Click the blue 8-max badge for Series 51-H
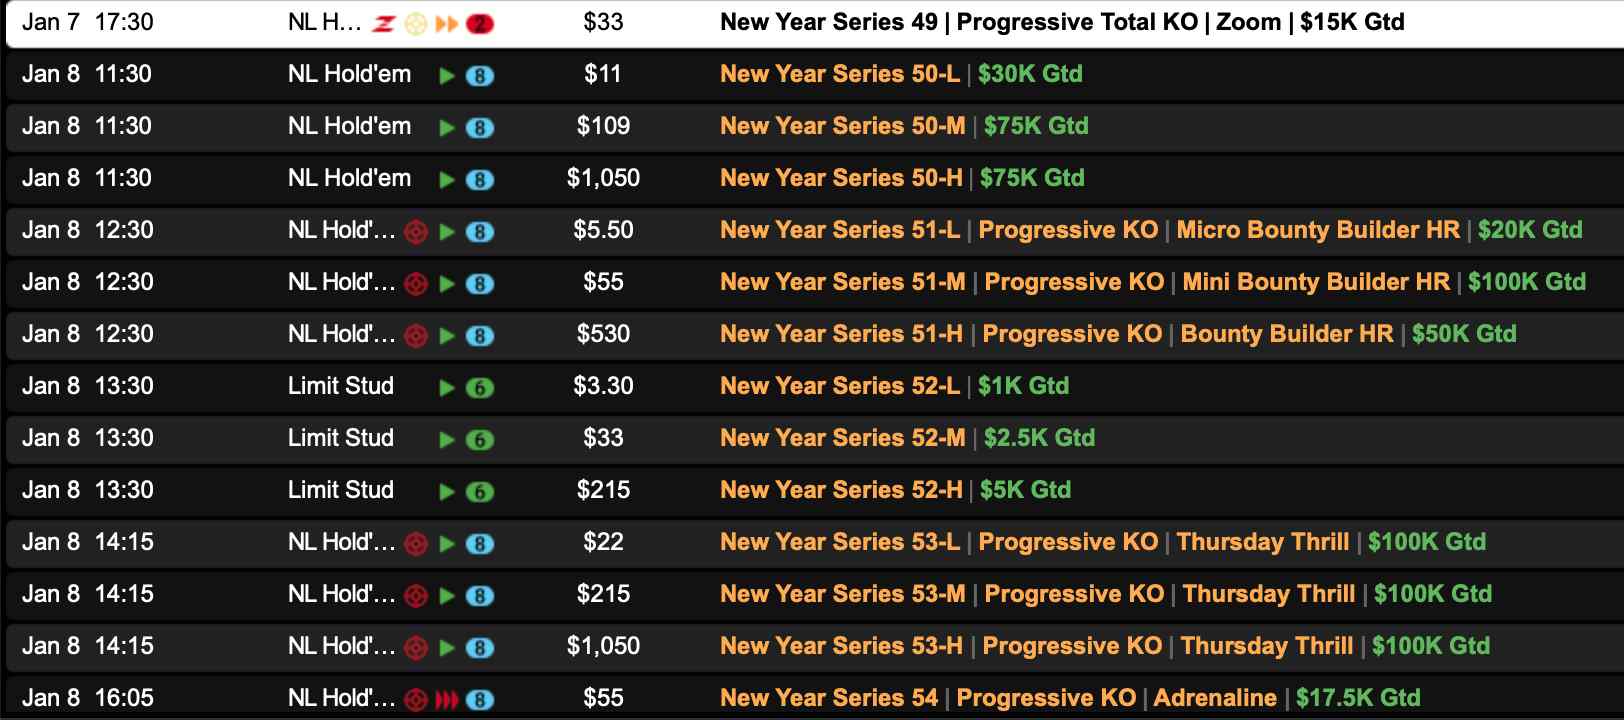Viewport: 1624px width, 720px height. point(480,336)
